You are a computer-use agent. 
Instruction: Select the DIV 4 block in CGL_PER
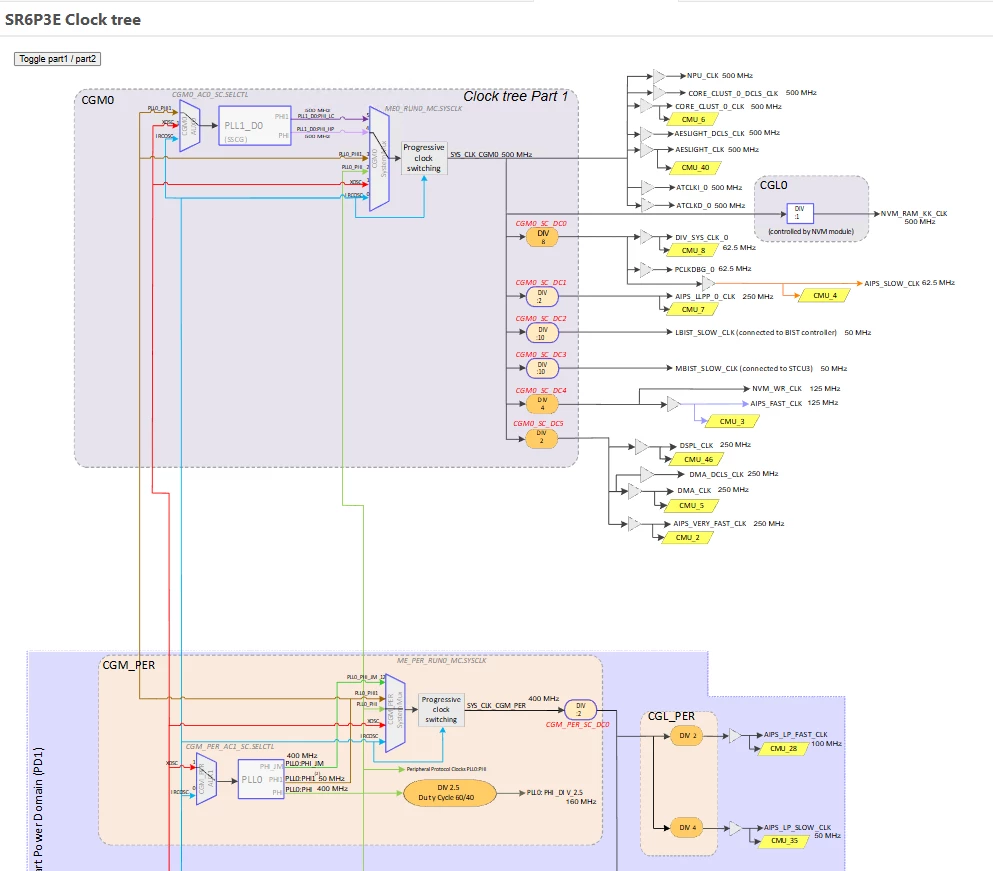687,827
